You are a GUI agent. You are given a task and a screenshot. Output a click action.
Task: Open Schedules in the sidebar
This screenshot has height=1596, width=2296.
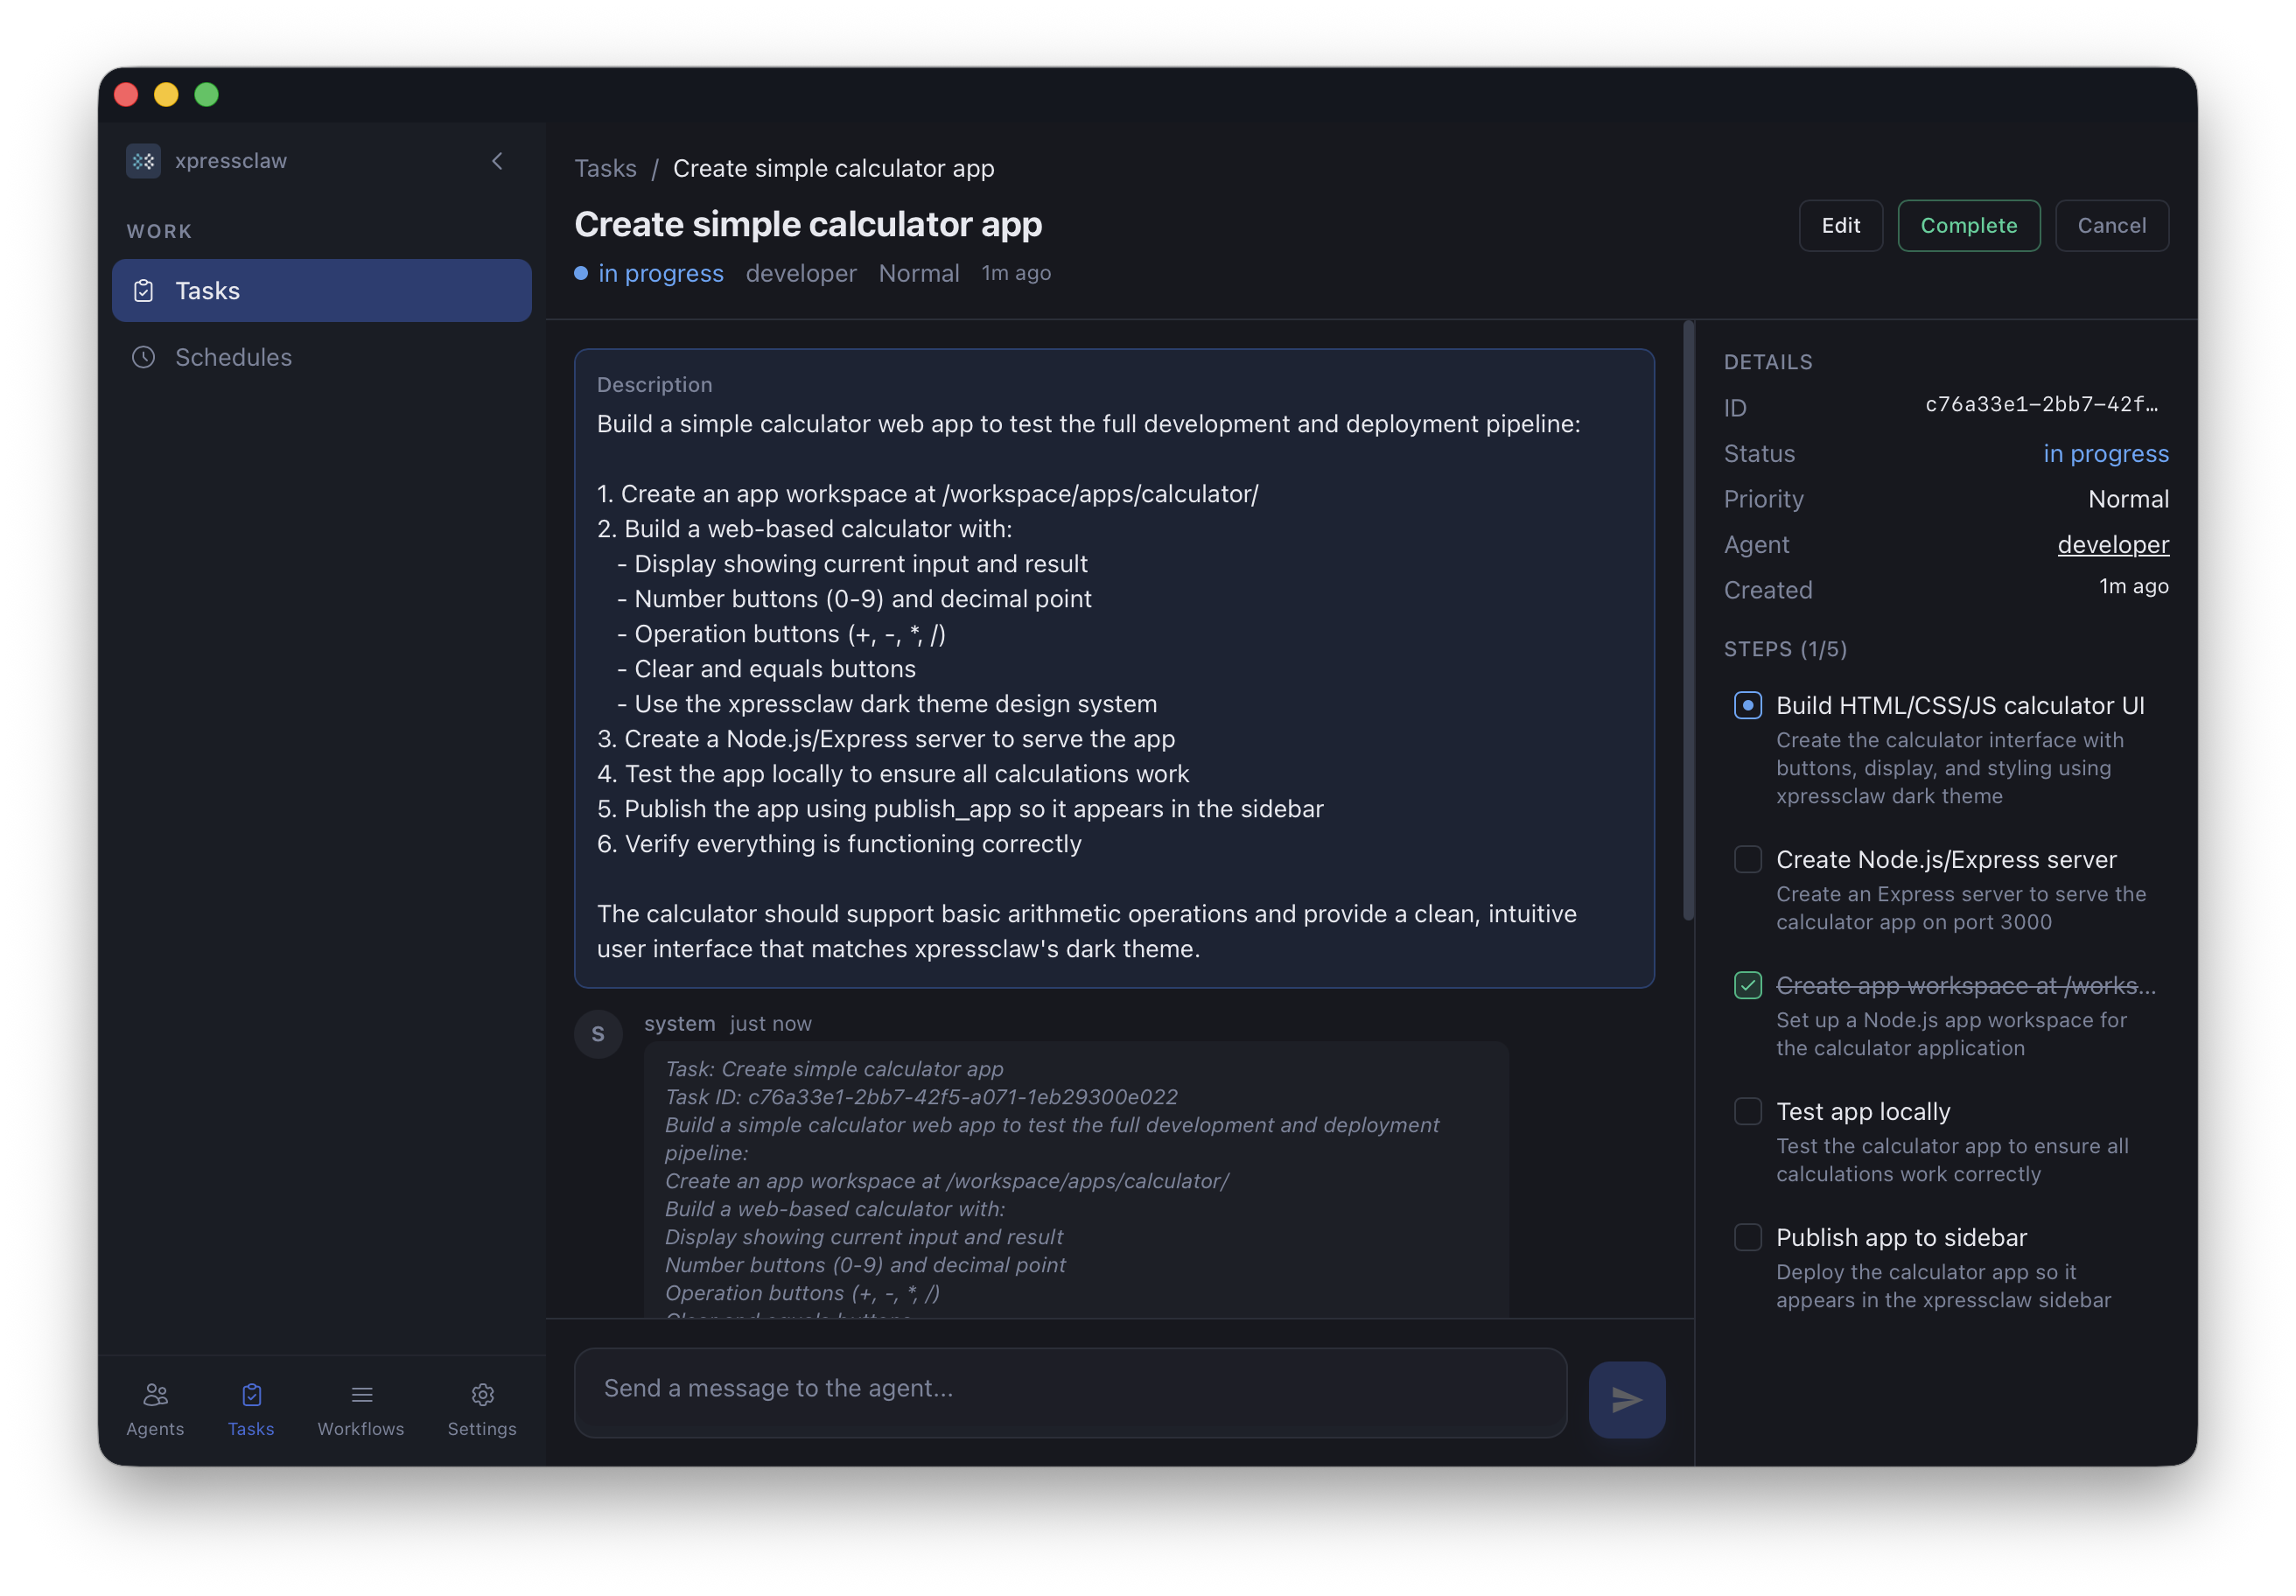[321, 357]
